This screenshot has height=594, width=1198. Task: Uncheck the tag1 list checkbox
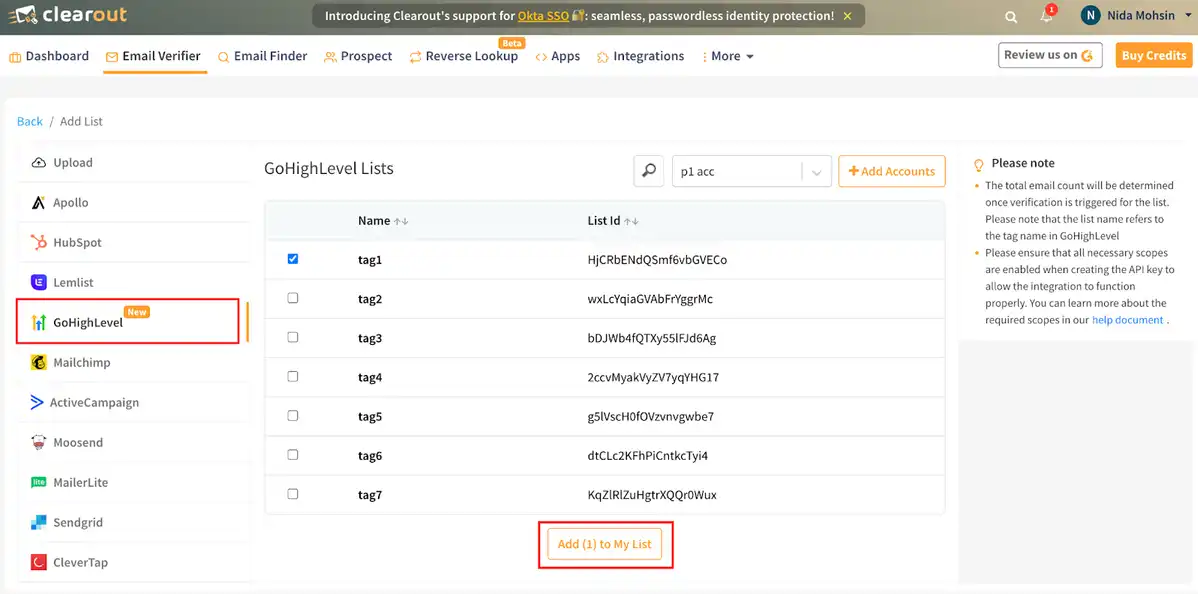tap(292, 259)
